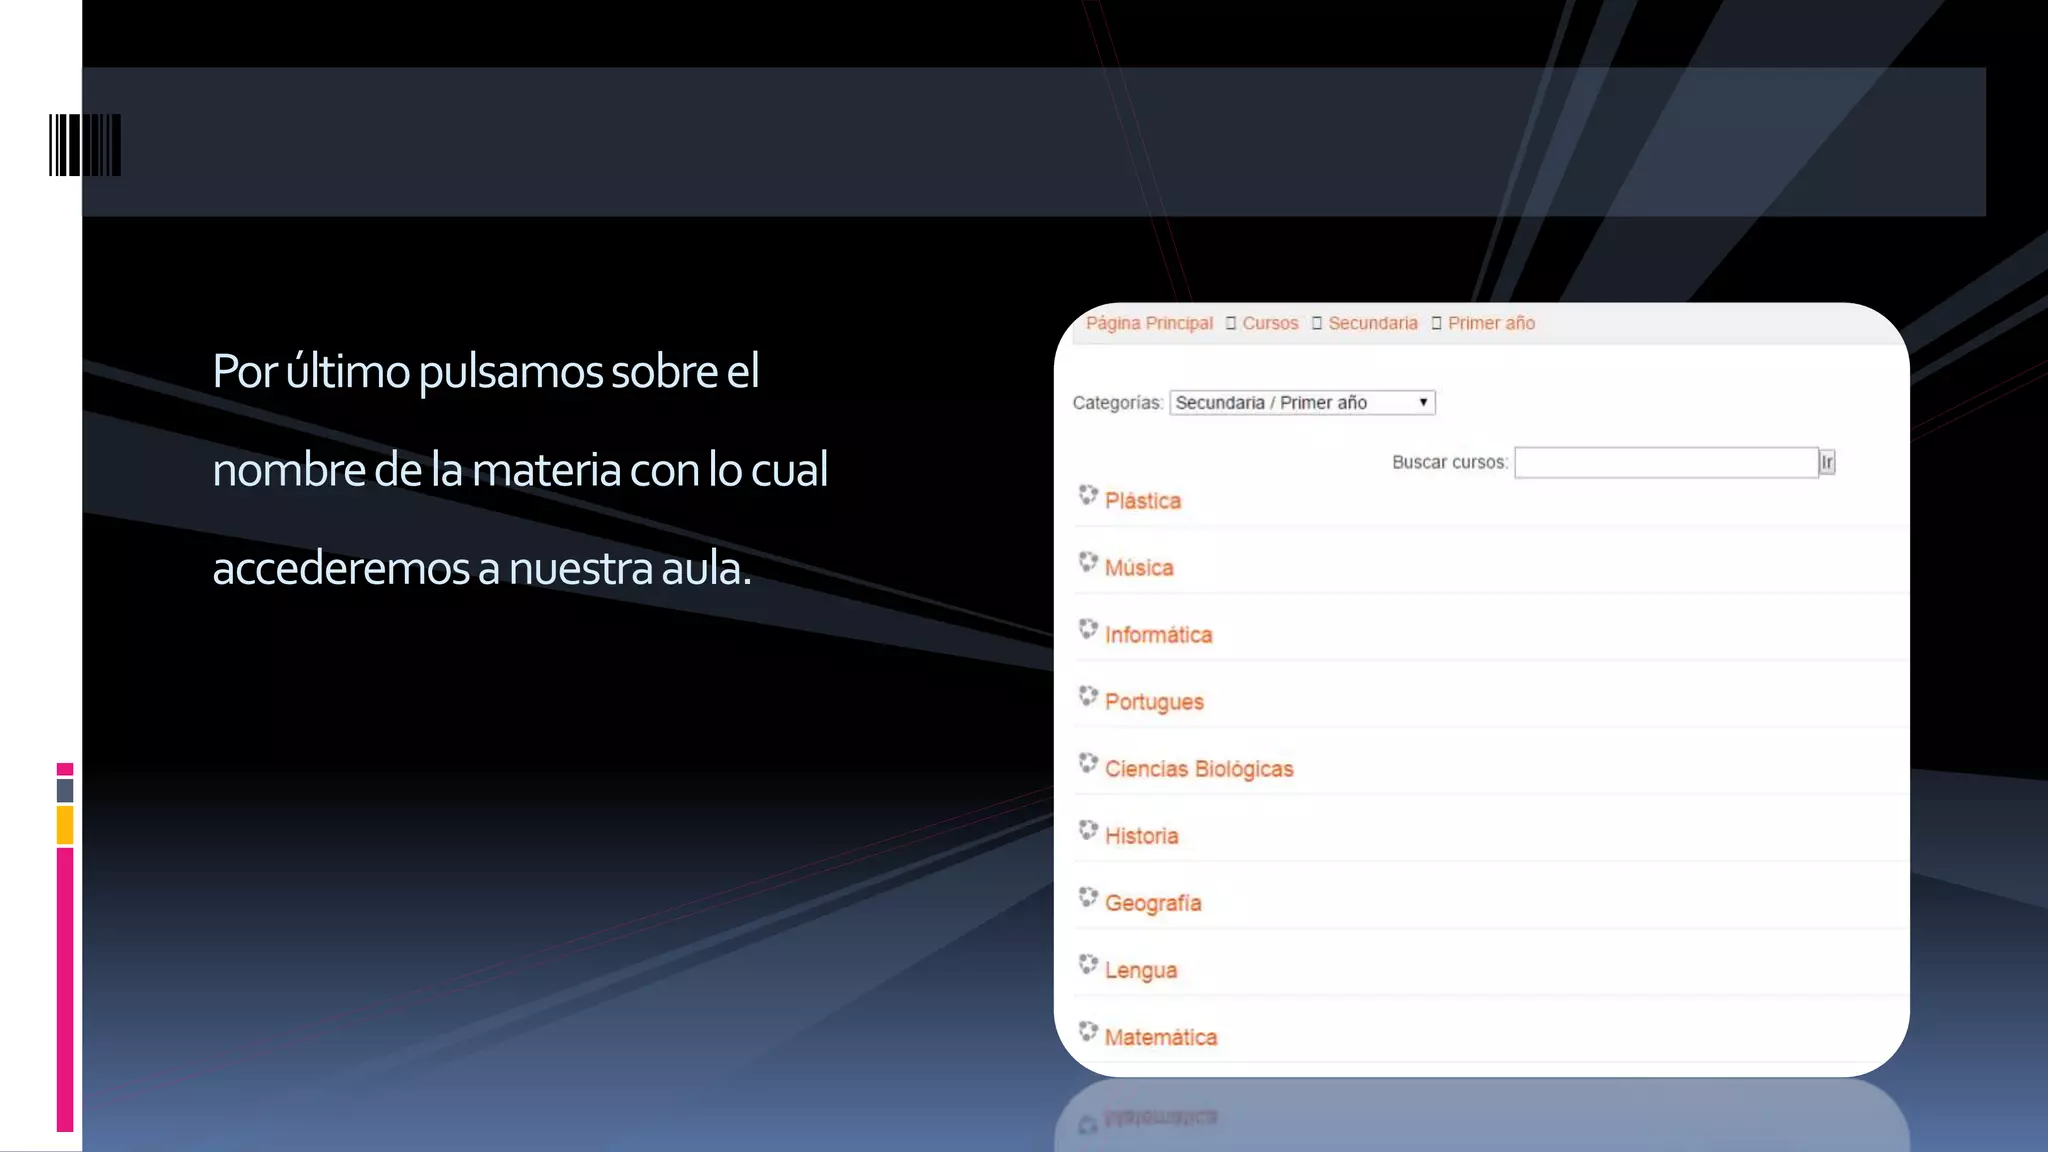Open the Primer año breadcrumb link

pyautogui.click(x=1491, y=323)
